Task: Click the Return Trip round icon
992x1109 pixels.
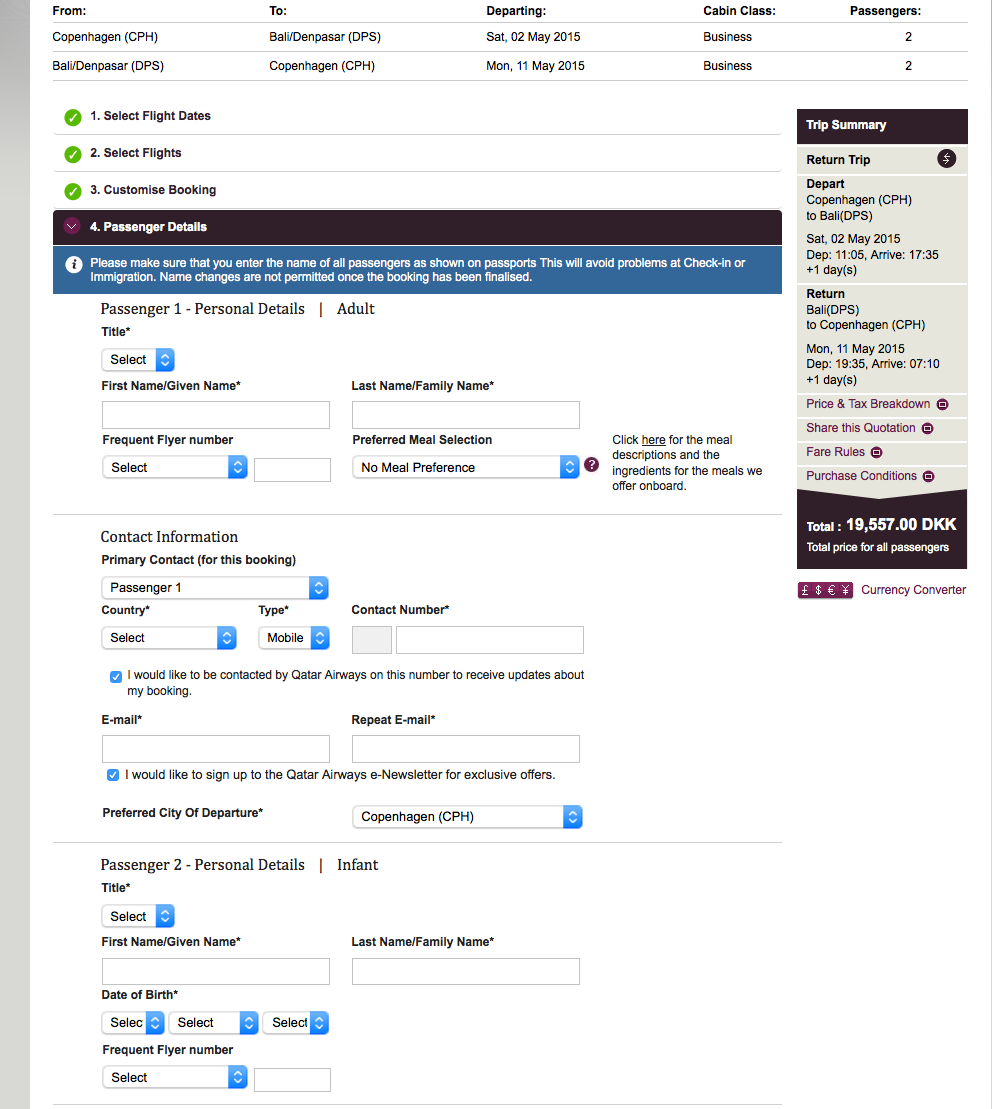Action: coord(947,159)
